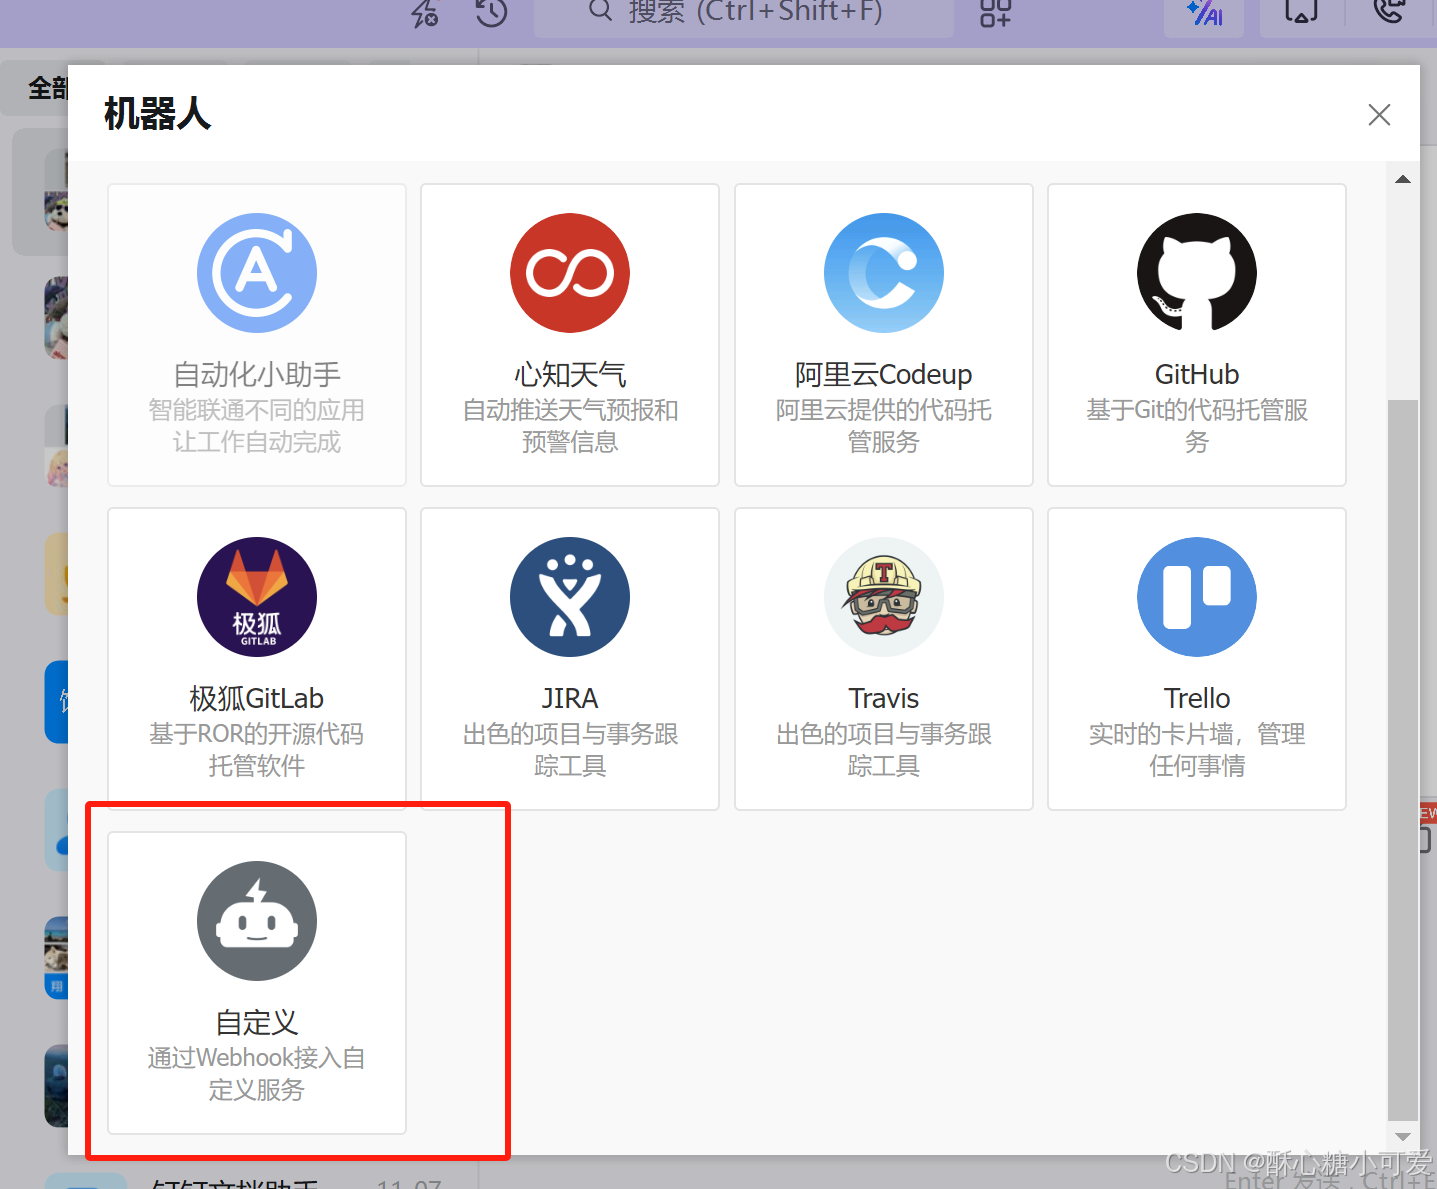Click the lightning icon in top bar
The image size is (1437, 1189).
pyautogui.click(x=425, y=12)
